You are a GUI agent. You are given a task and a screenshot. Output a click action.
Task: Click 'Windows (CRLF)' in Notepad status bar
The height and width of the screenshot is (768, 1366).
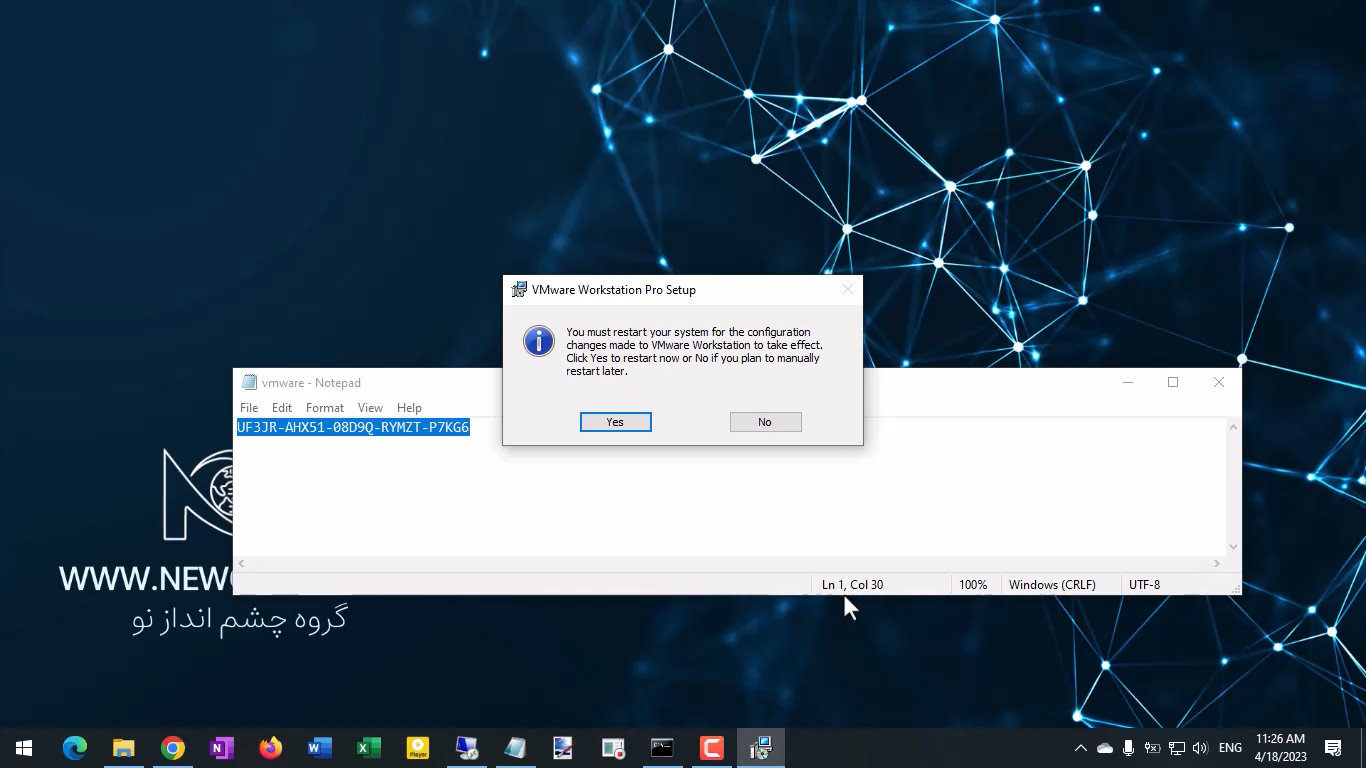(1052, 584)
